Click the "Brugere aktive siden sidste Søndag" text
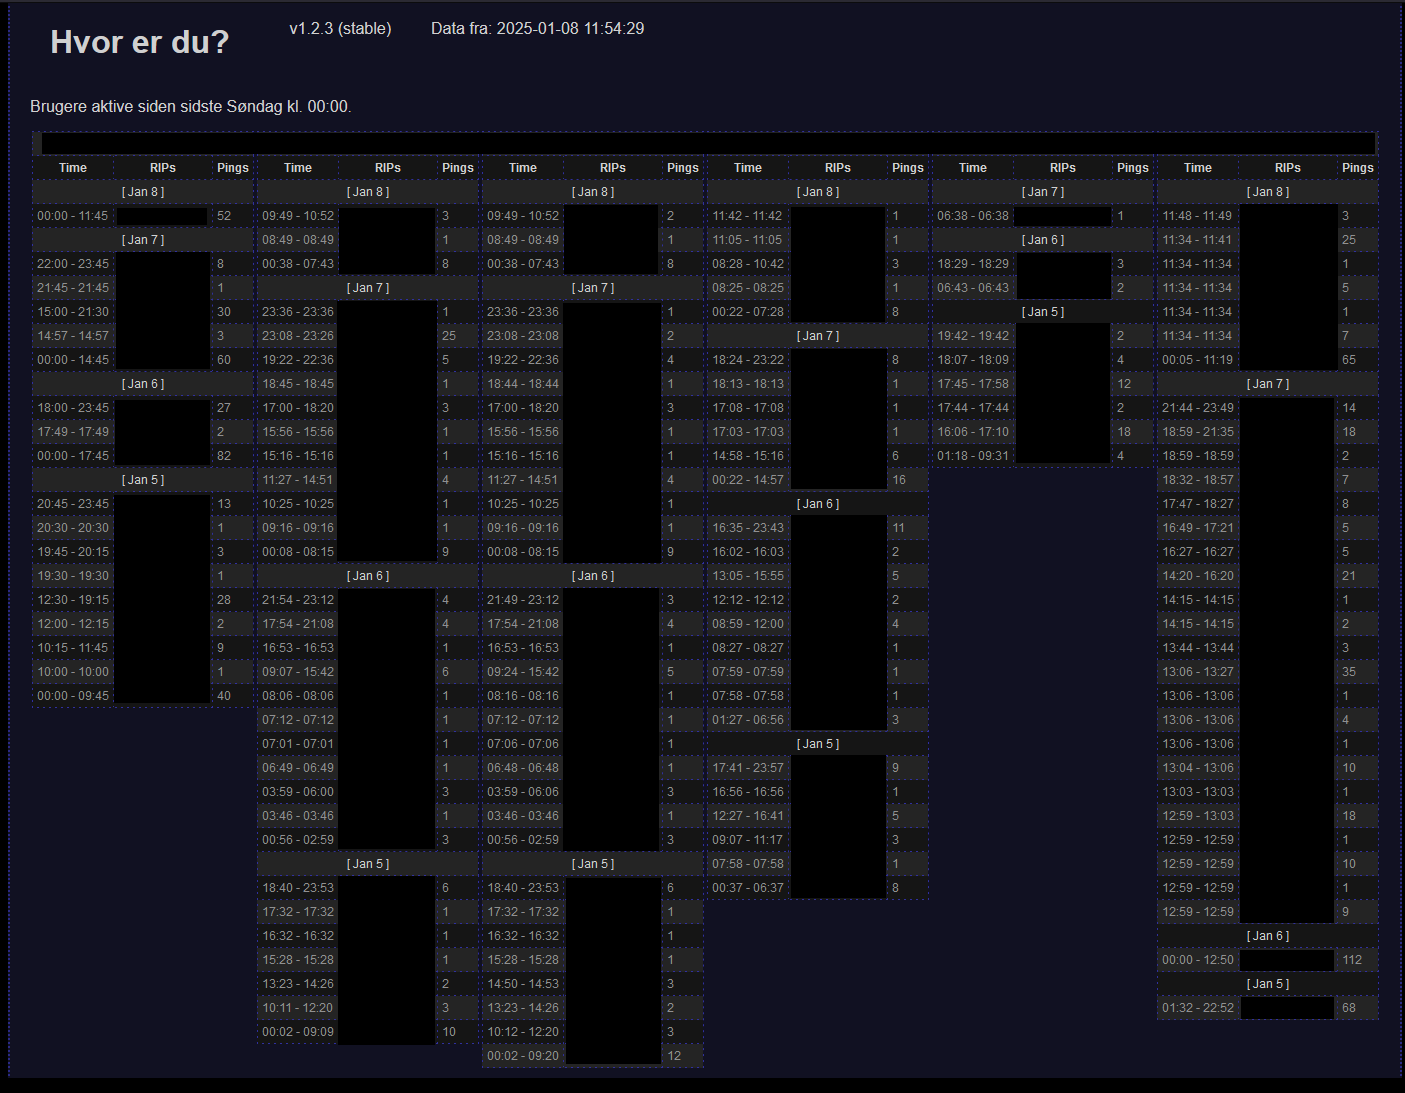Viewport: 1405px width, 1093px height. pyautogui.click(x=191, y=106)
